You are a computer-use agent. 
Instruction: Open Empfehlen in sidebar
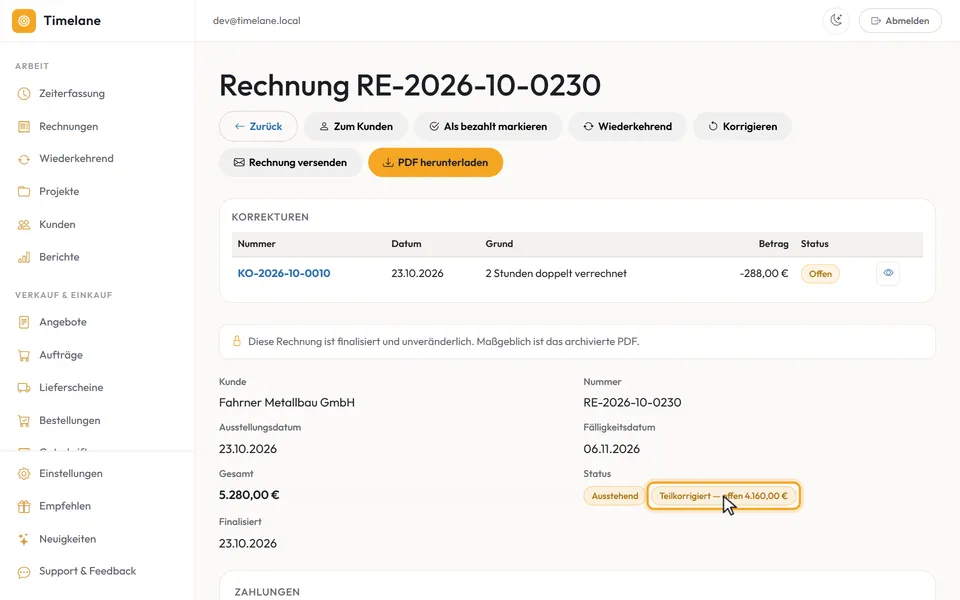click(x=65, y=506)
